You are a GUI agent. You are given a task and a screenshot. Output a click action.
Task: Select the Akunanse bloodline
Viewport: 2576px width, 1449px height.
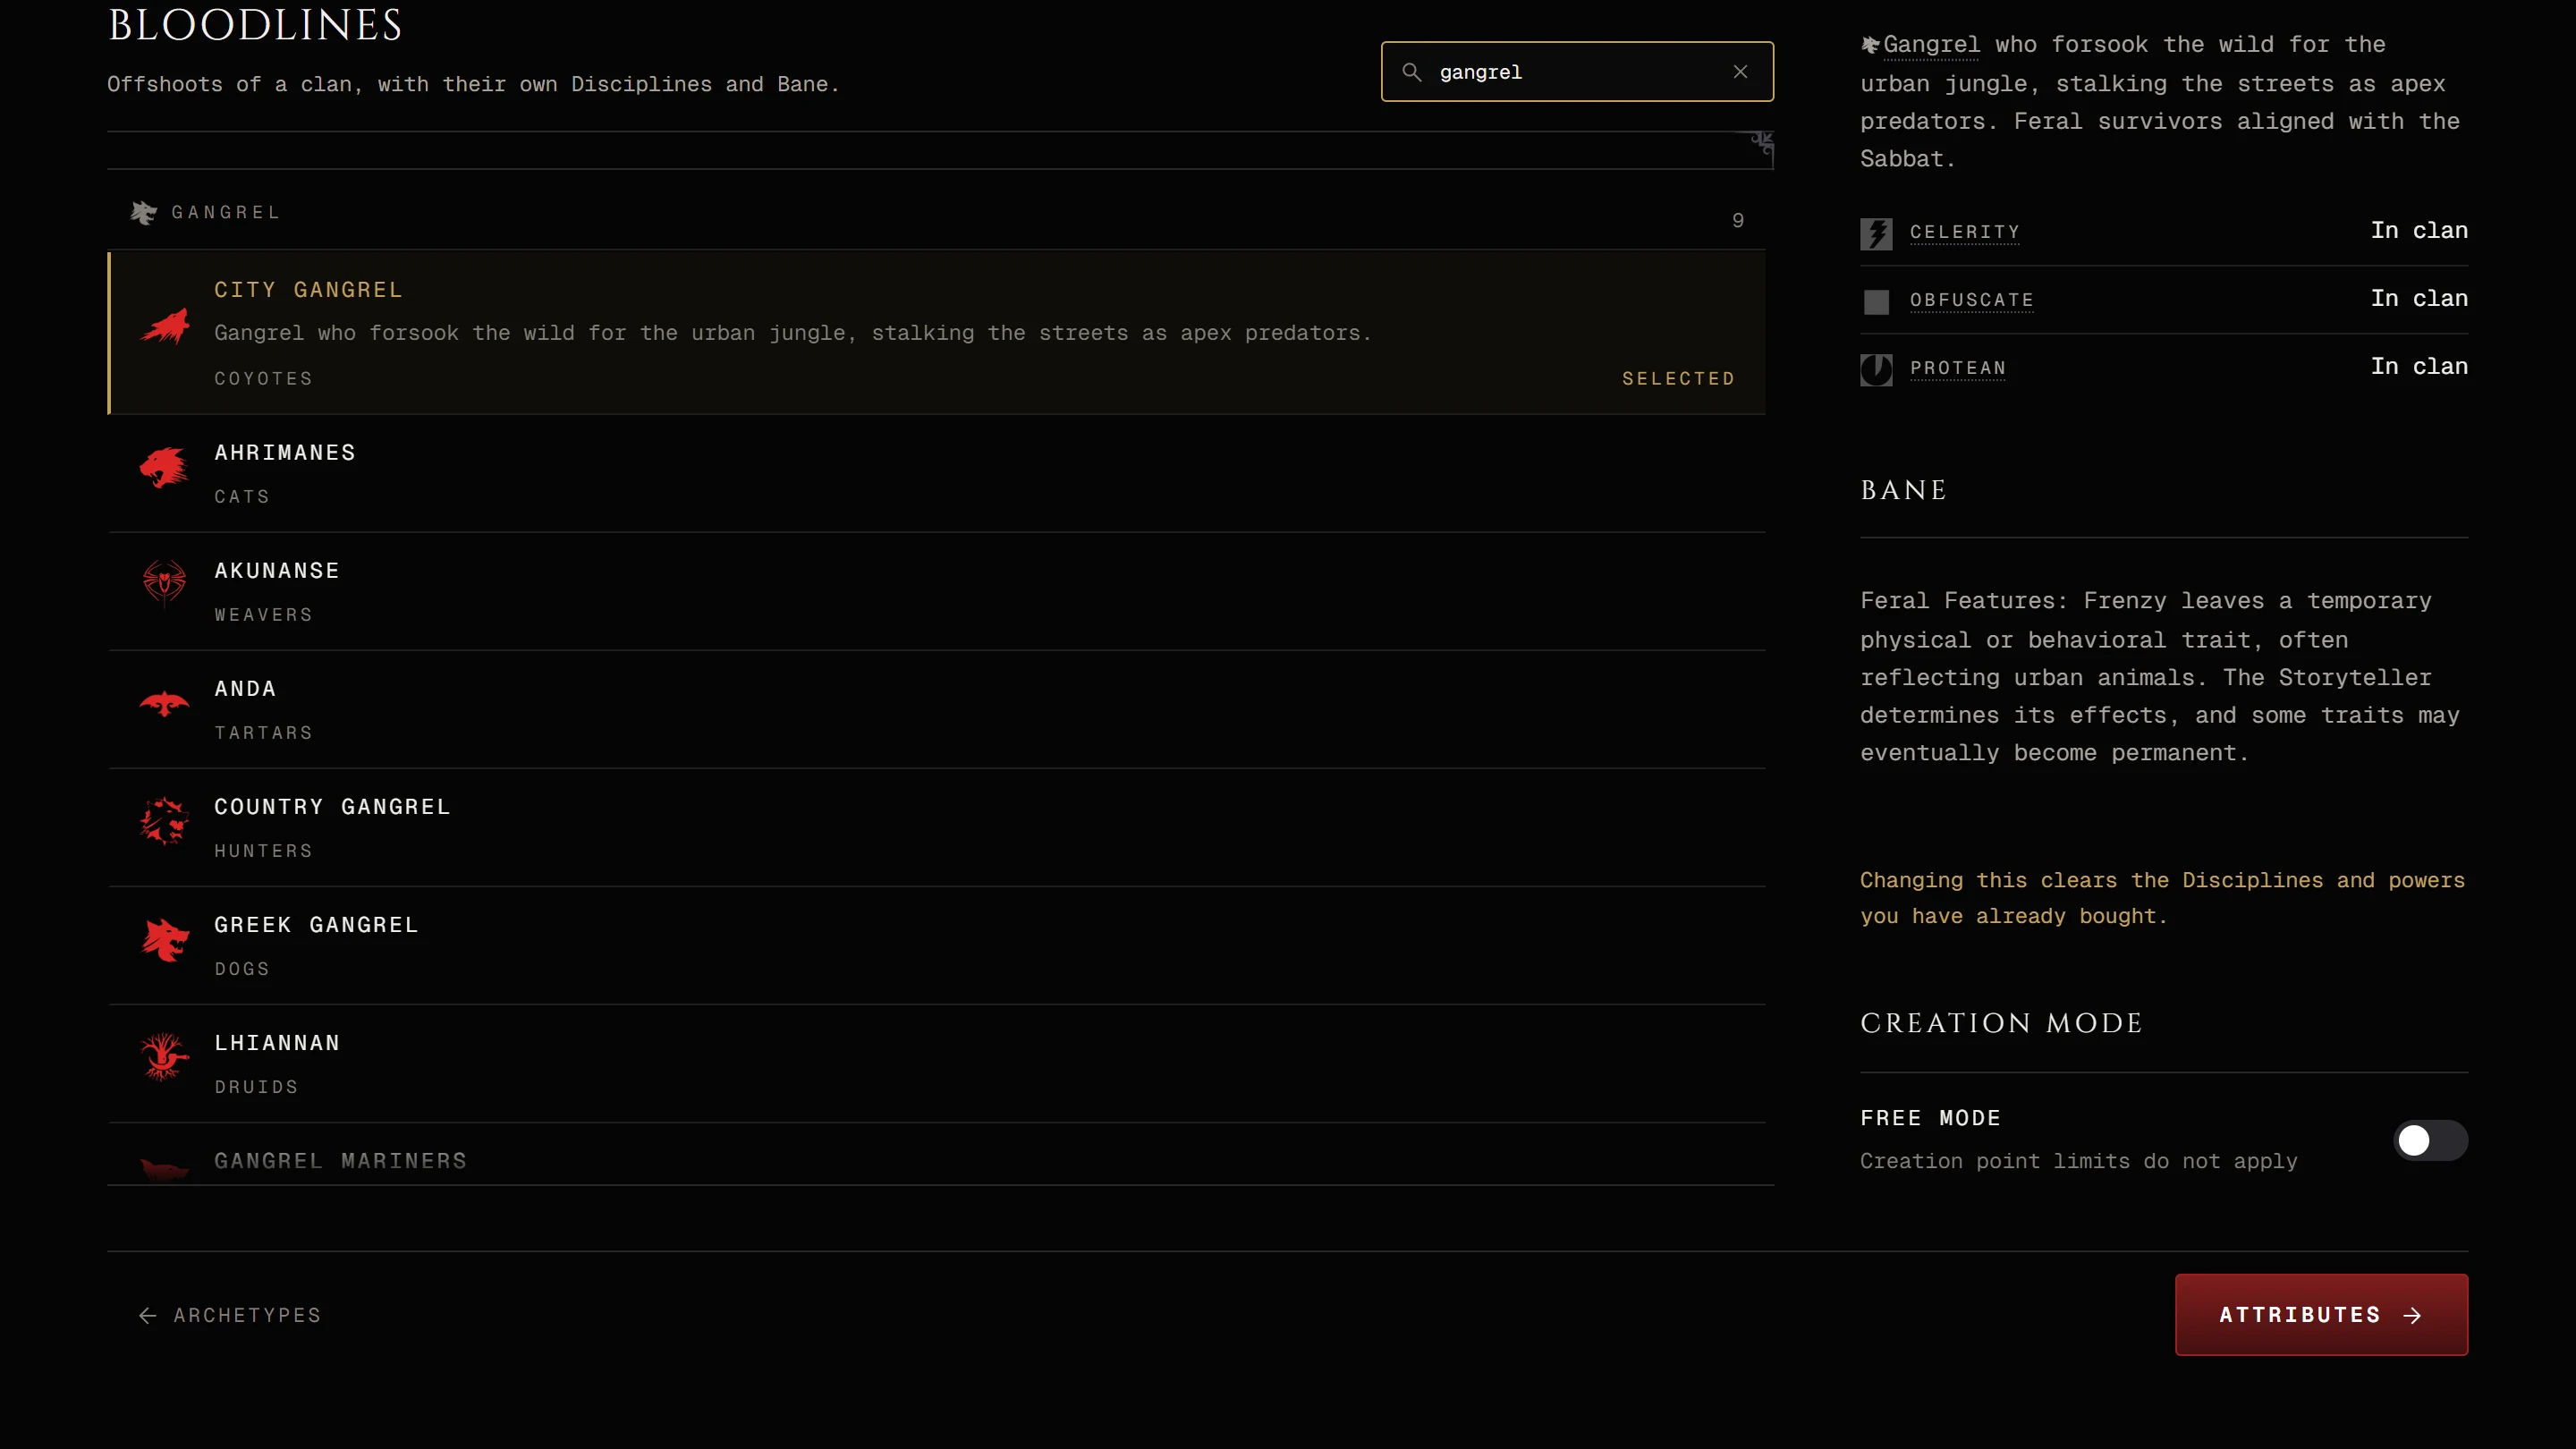[936, 592]
